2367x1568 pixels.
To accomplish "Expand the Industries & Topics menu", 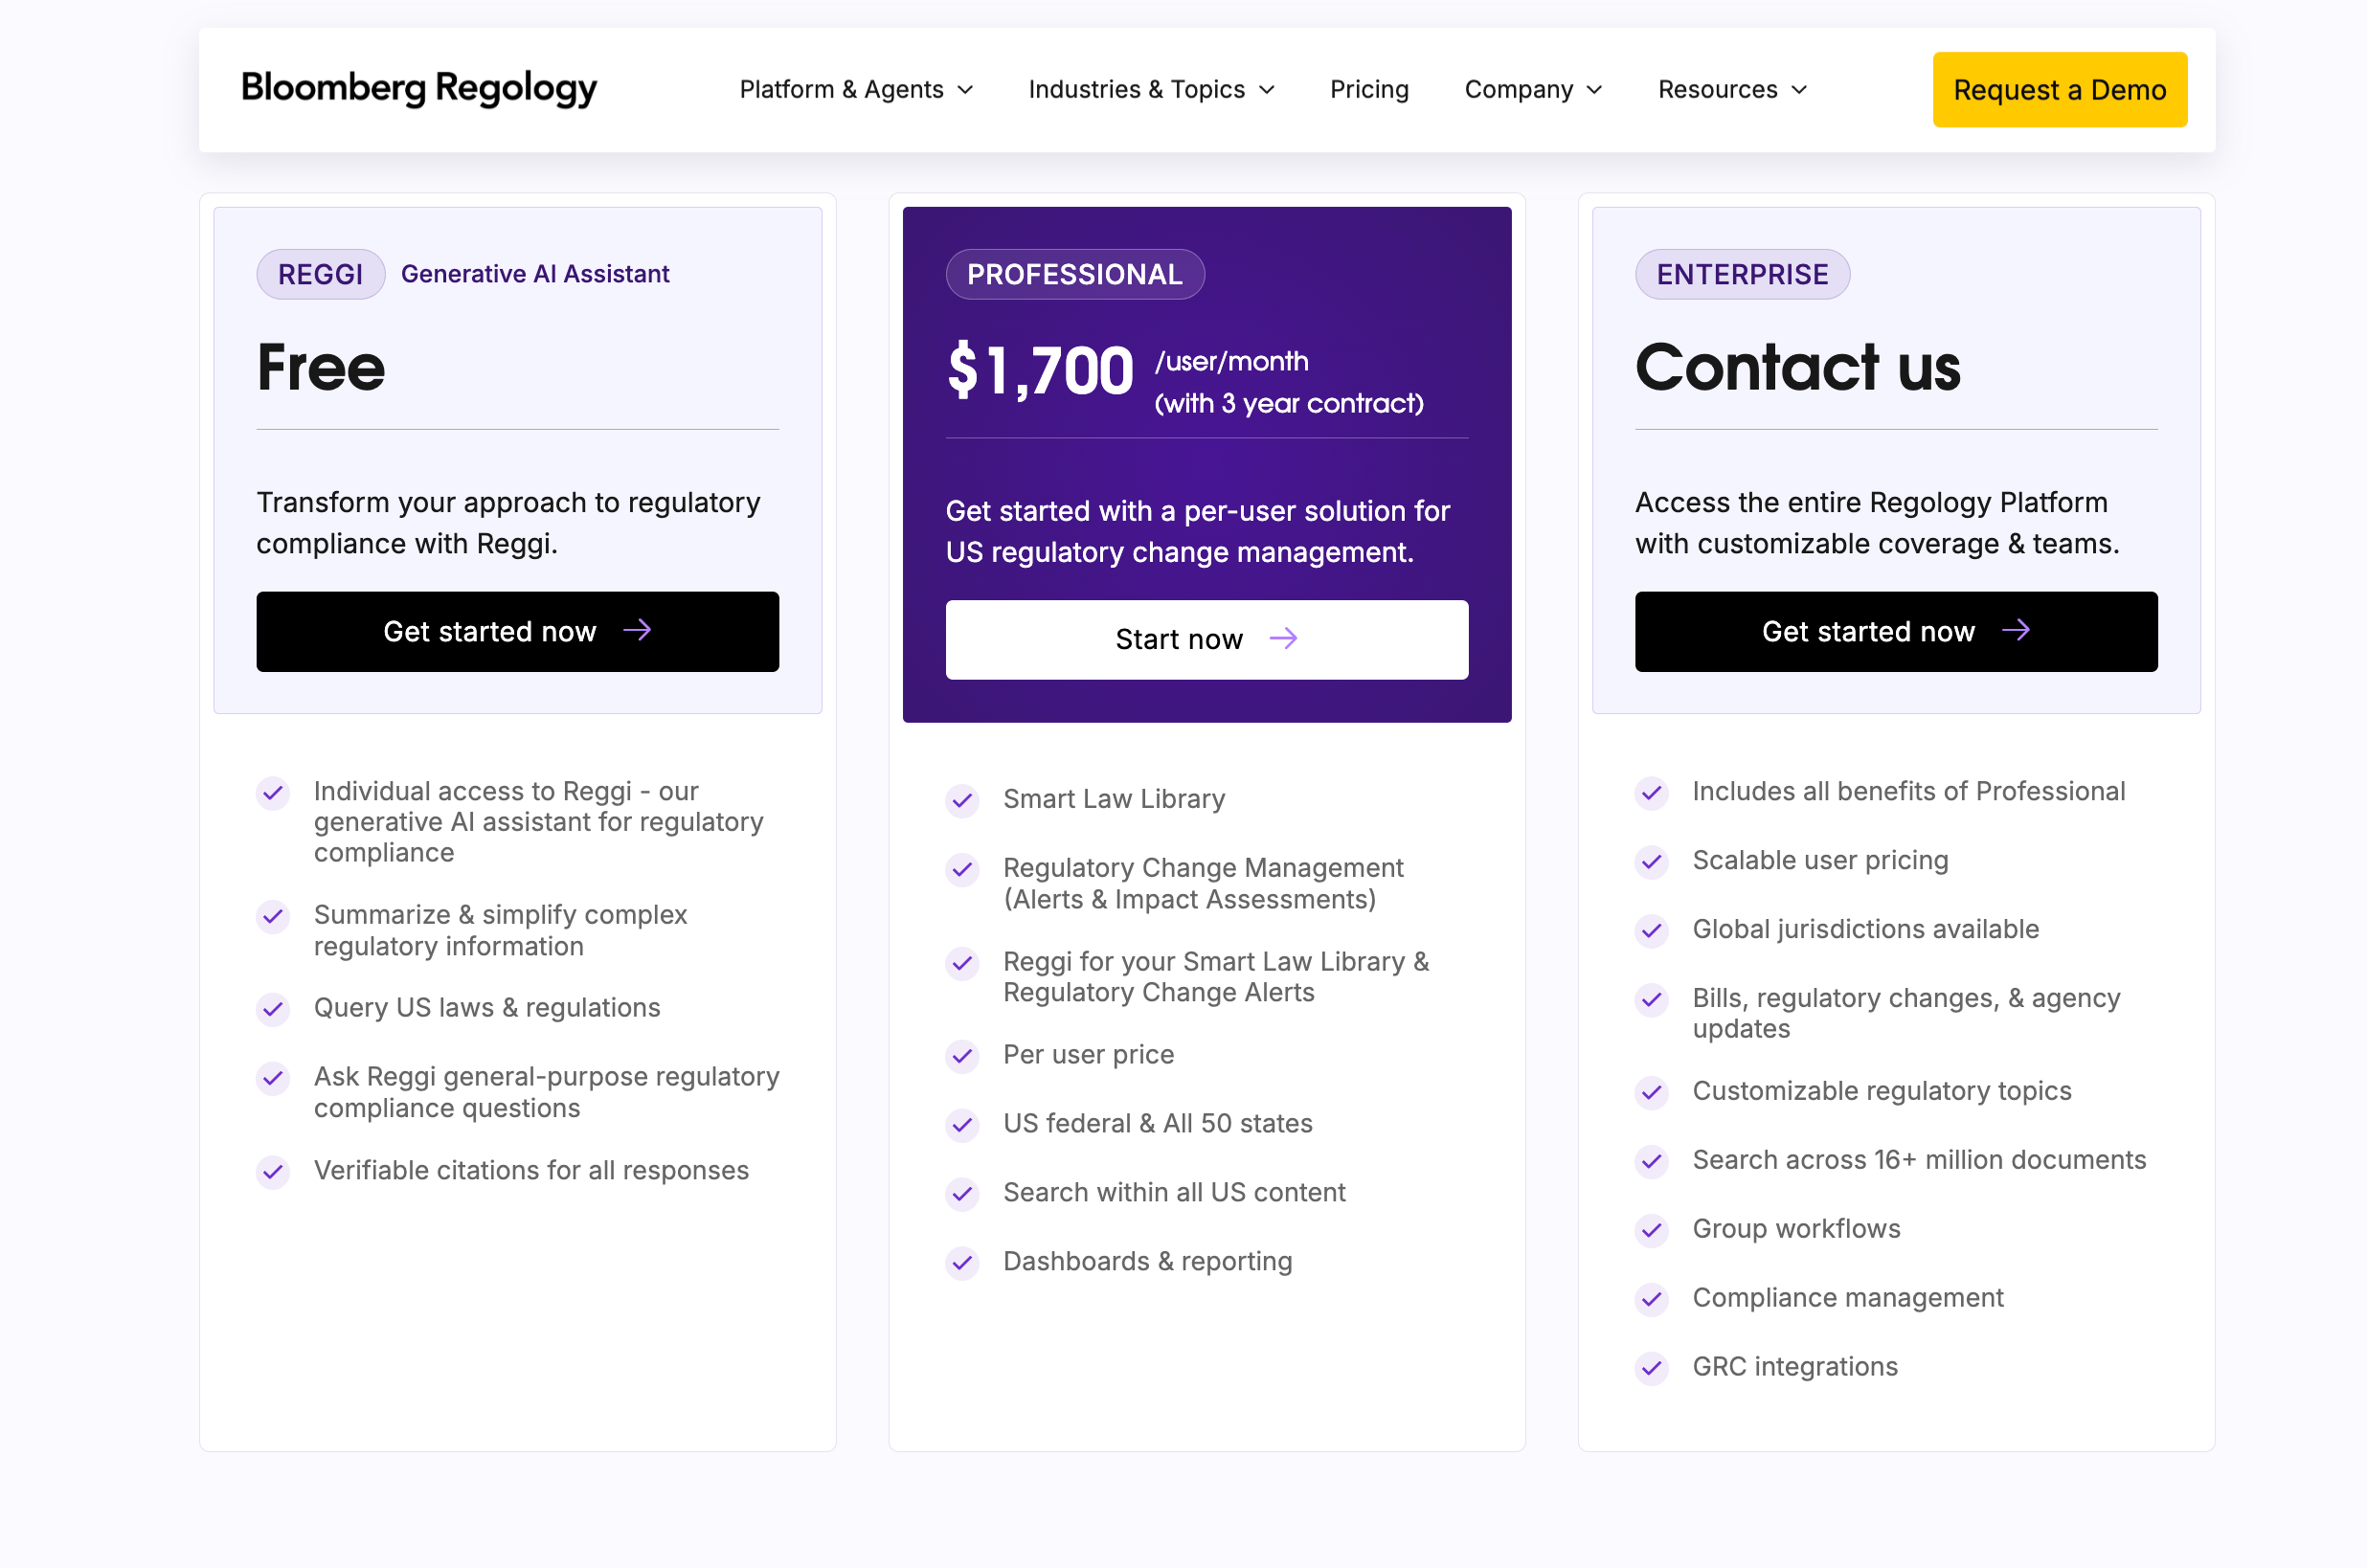I will pos(1151,90).
